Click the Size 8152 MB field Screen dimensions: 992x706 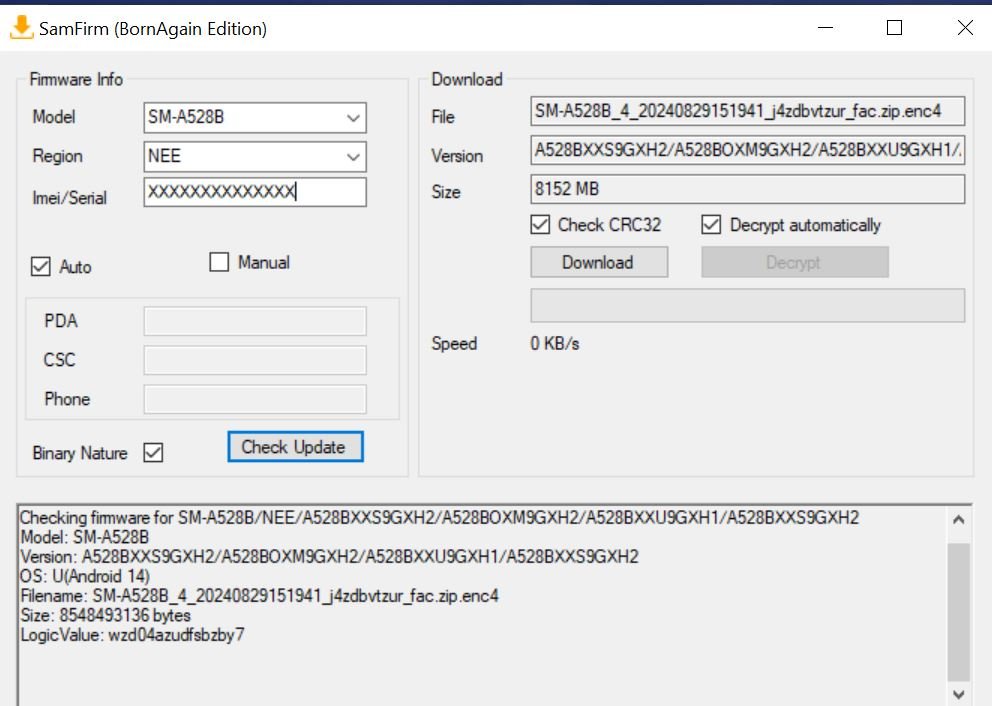(748, 189)
